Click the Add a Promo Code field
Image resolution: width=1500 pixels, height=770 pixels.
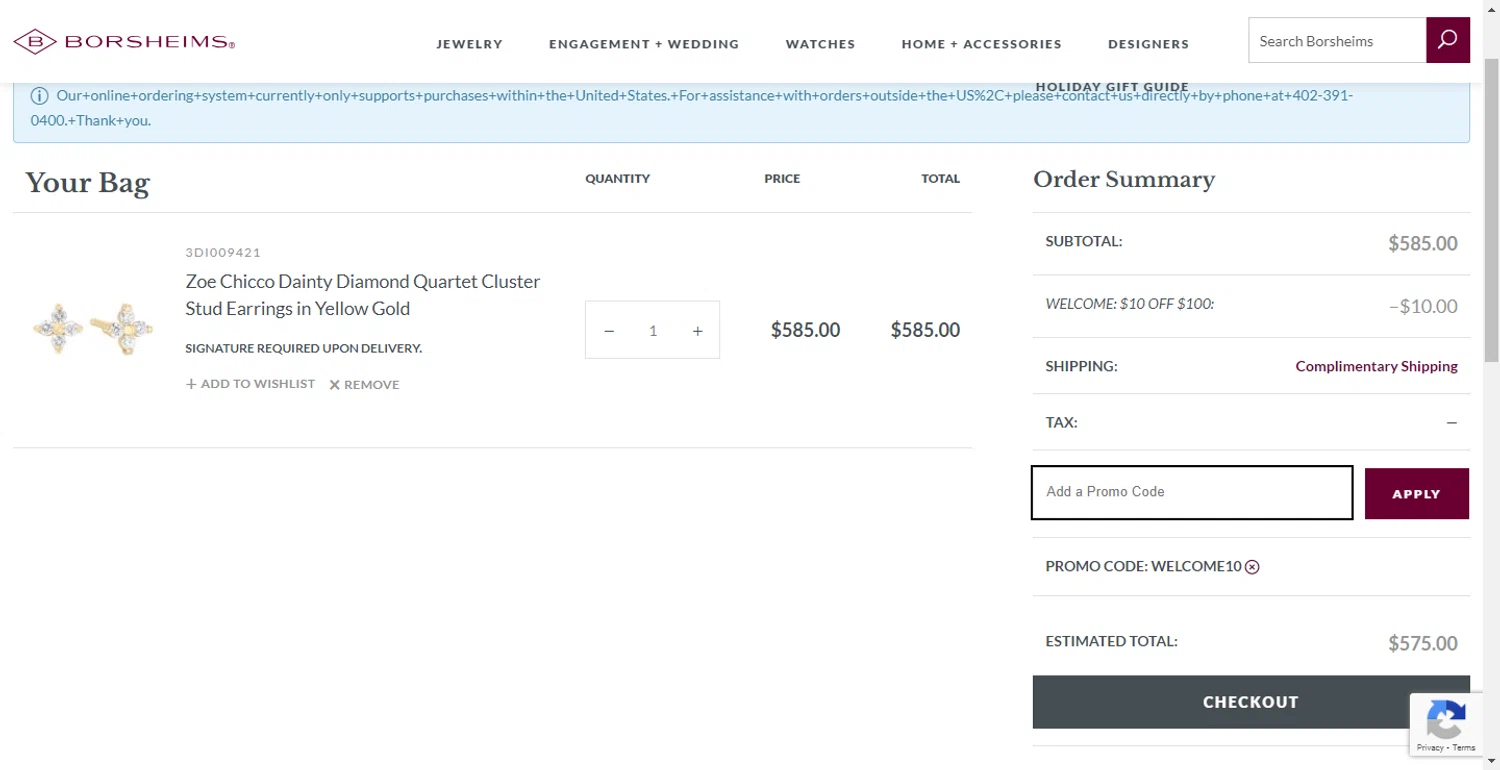point(1192,492)
